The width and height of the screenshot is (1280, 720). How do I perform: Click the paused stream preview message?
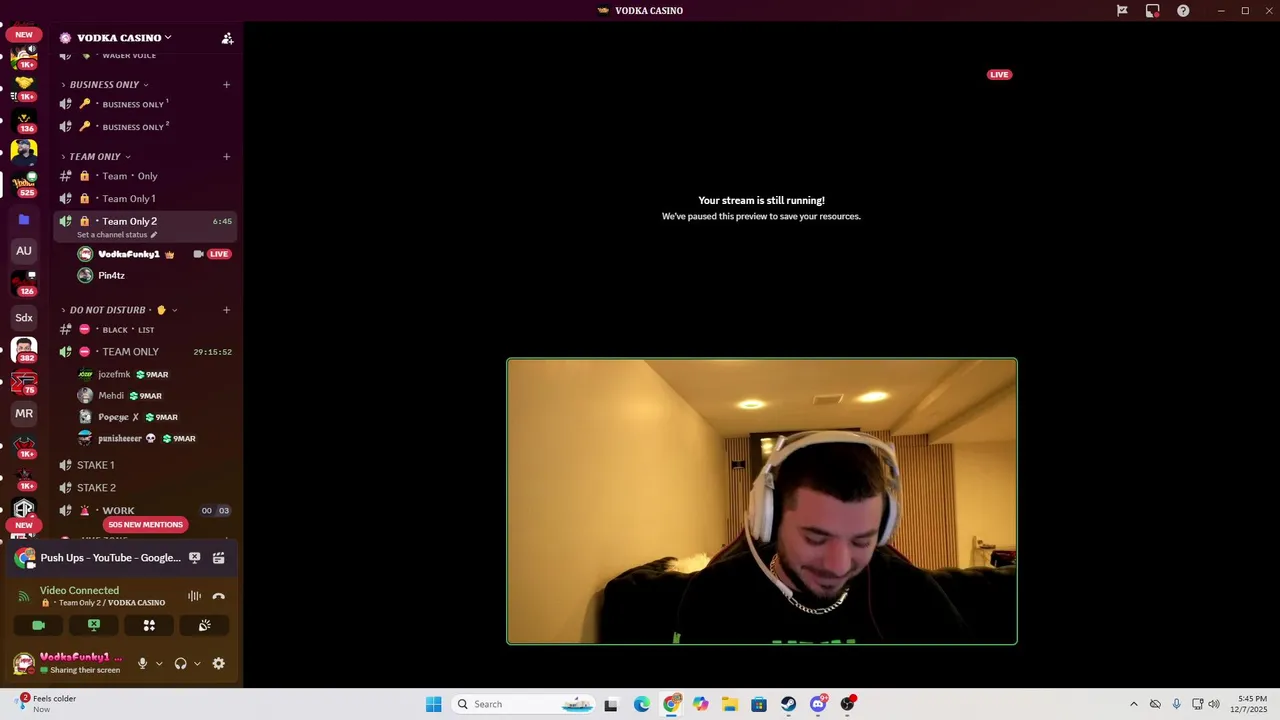pos(761,208)
